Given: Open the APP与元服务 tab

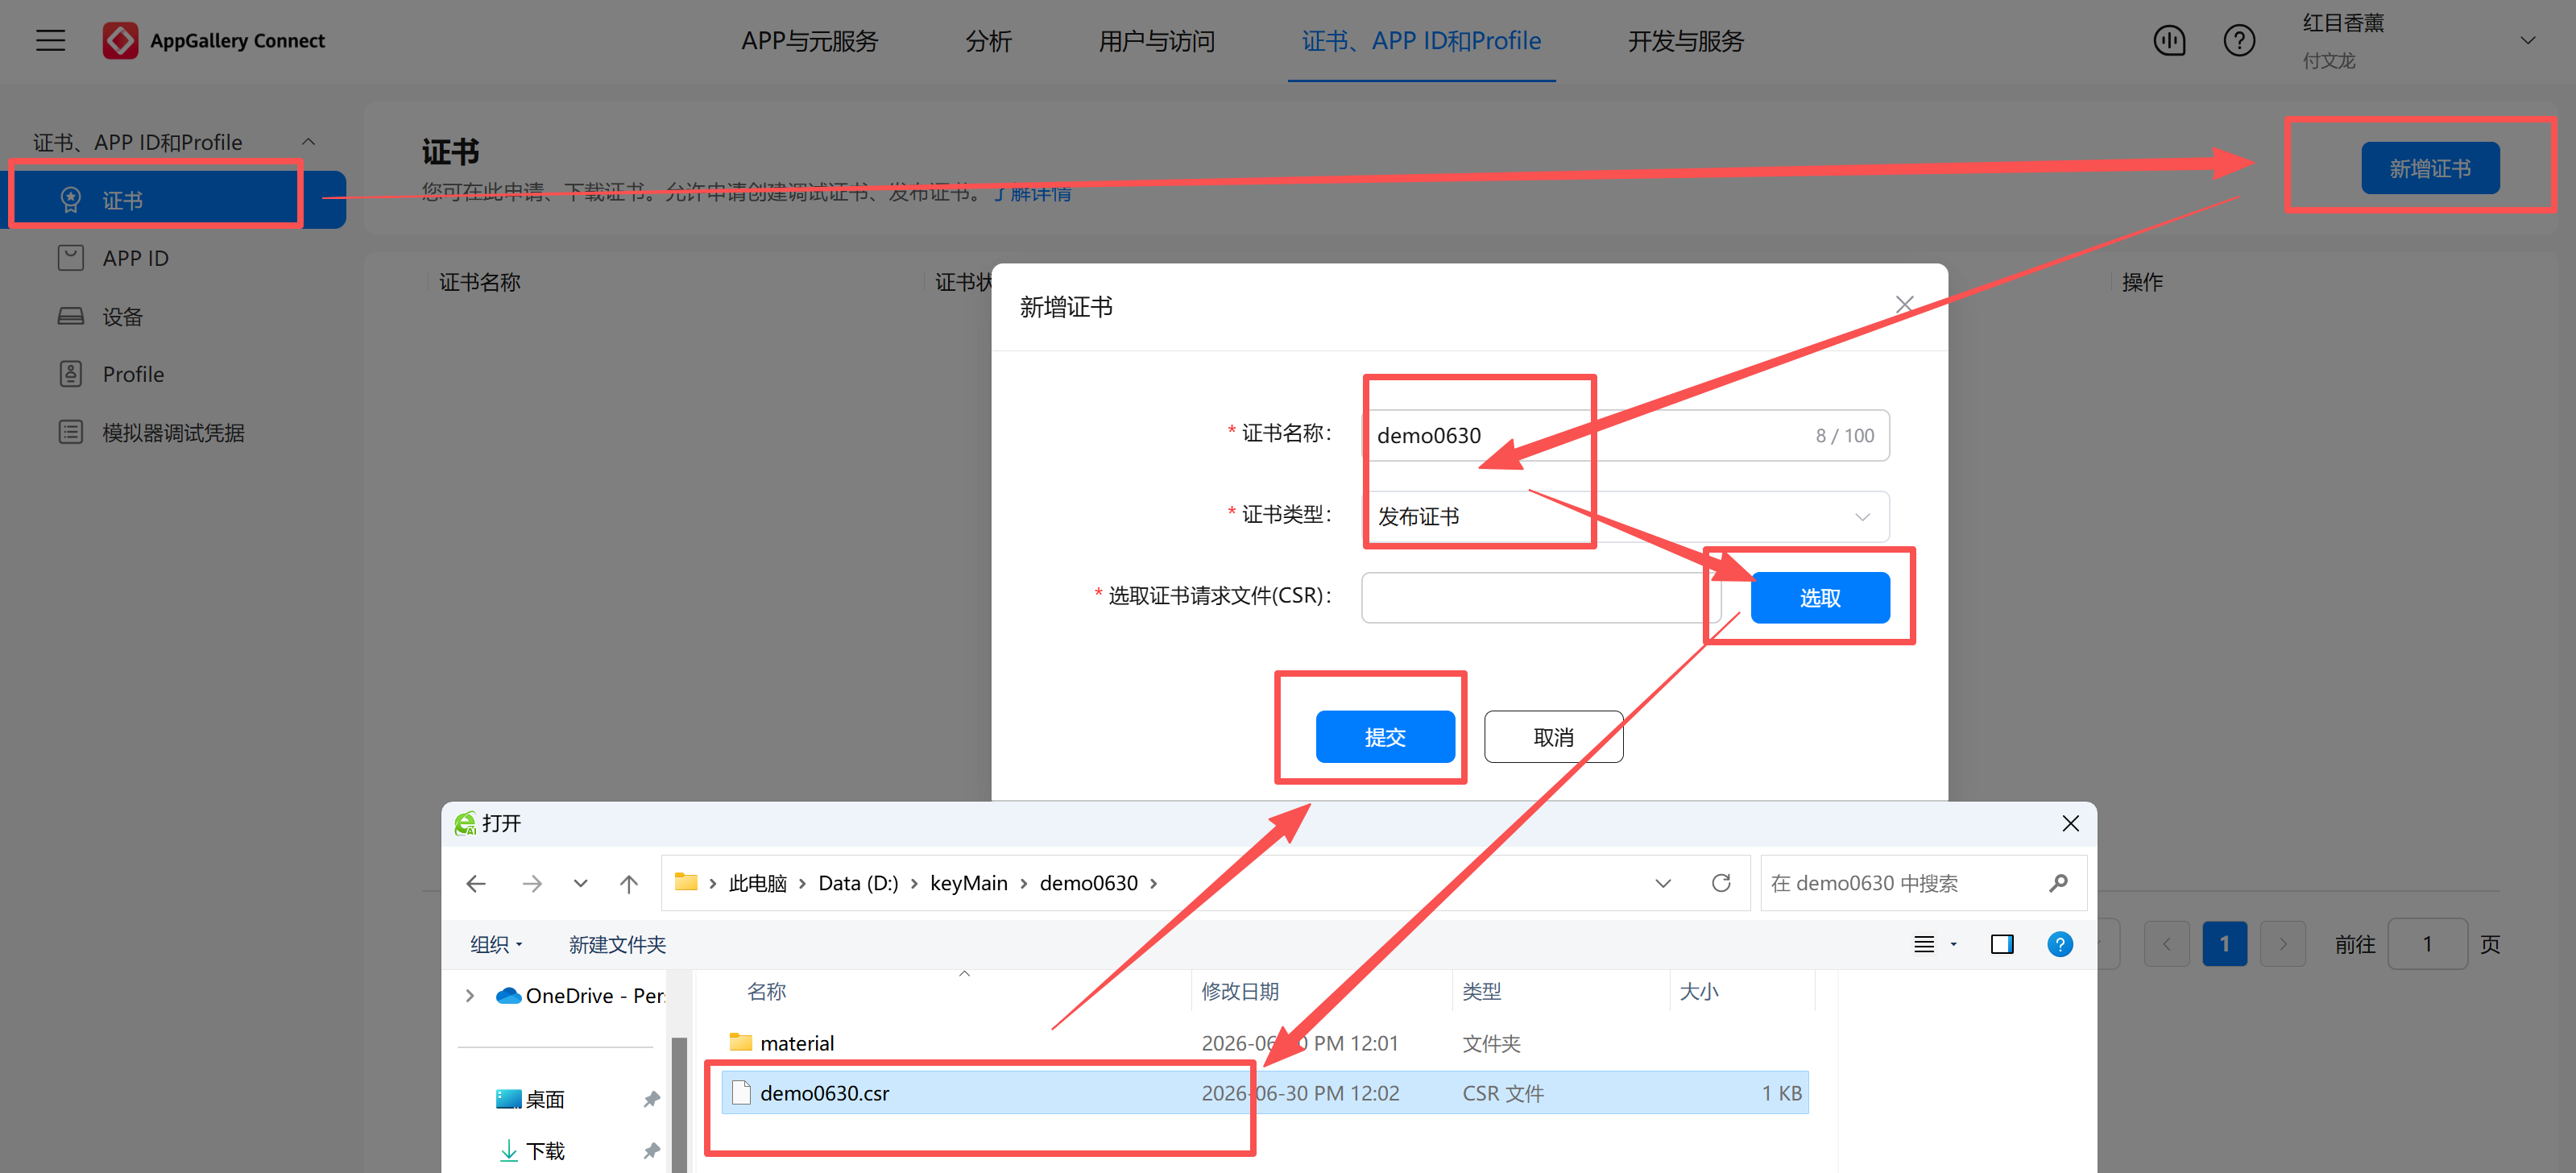Looking at the screenshot, I should [809, 40].
